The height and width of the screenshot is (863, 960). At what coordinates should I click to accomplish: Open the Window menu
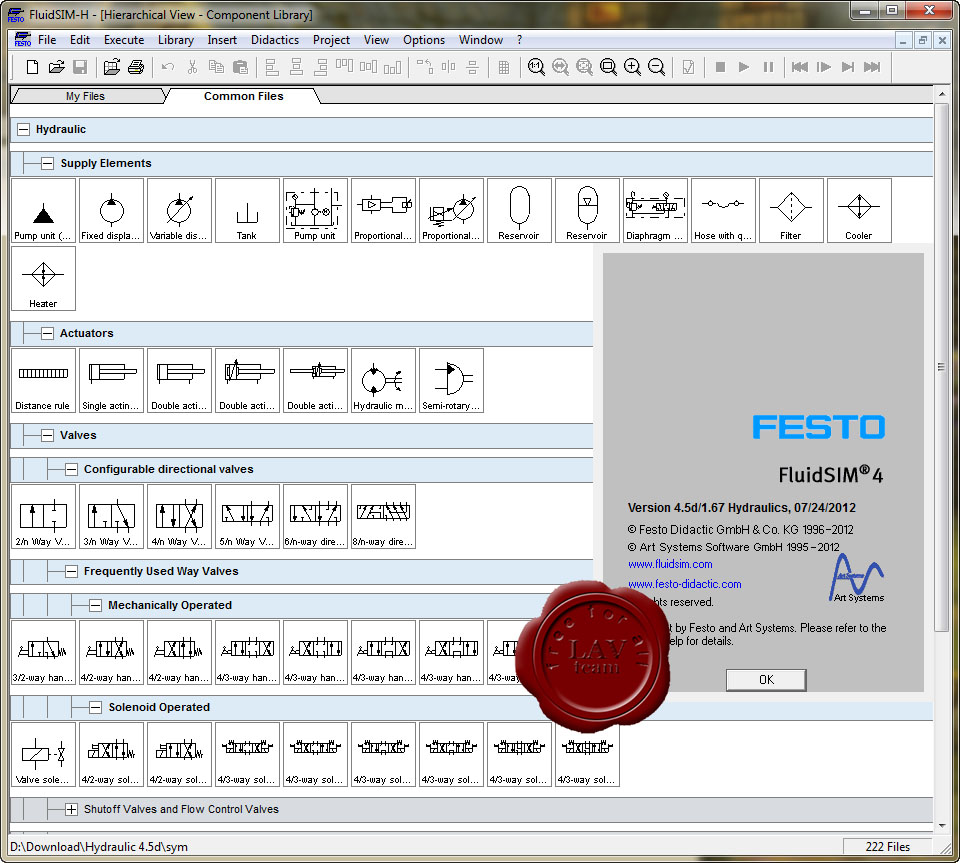point(481,40)
